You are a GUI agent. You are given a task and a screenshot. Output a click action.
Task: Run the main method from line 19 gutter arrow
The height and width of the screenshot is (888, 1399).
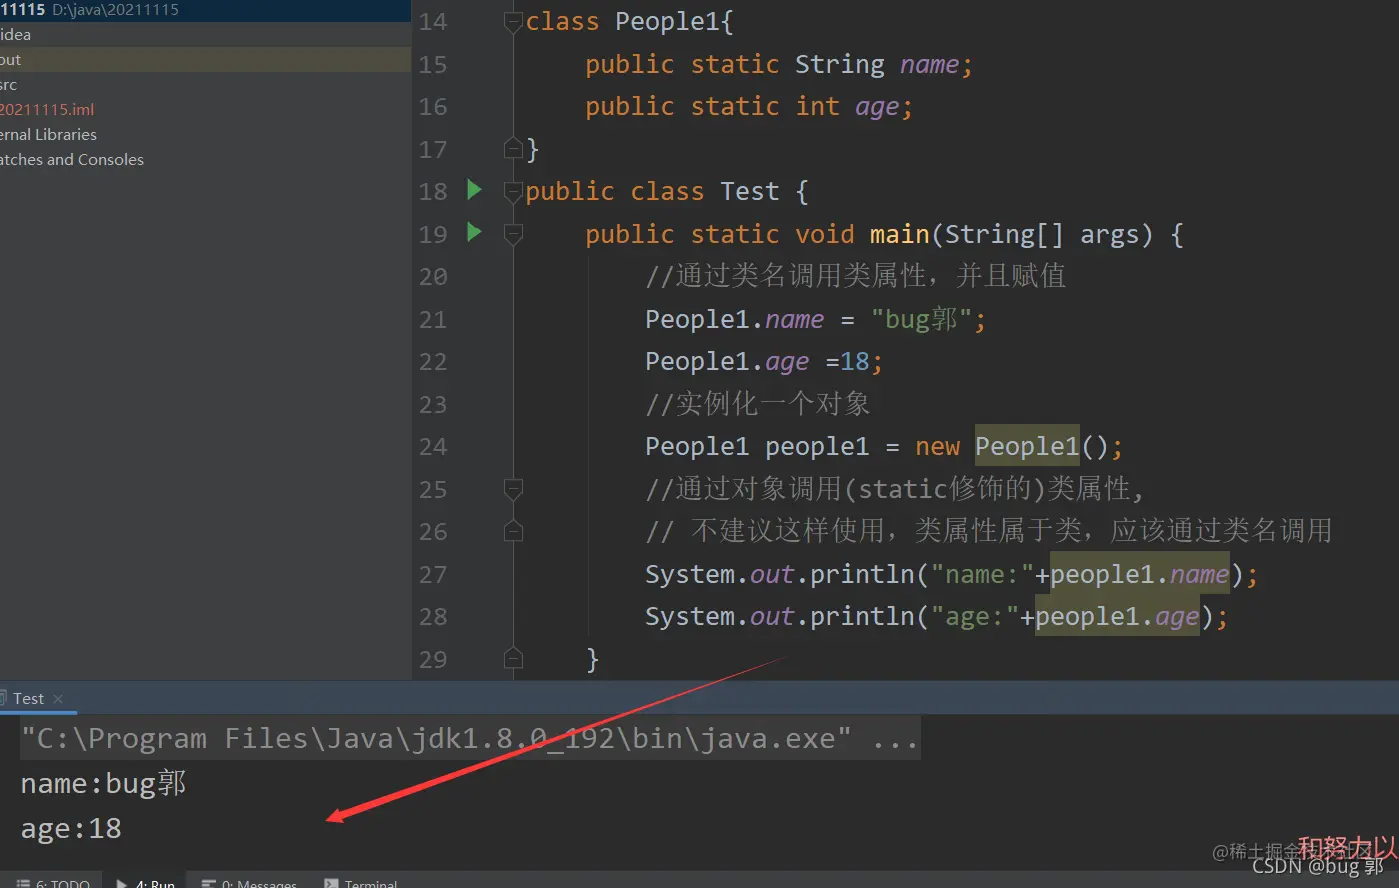tap(475, 233)
